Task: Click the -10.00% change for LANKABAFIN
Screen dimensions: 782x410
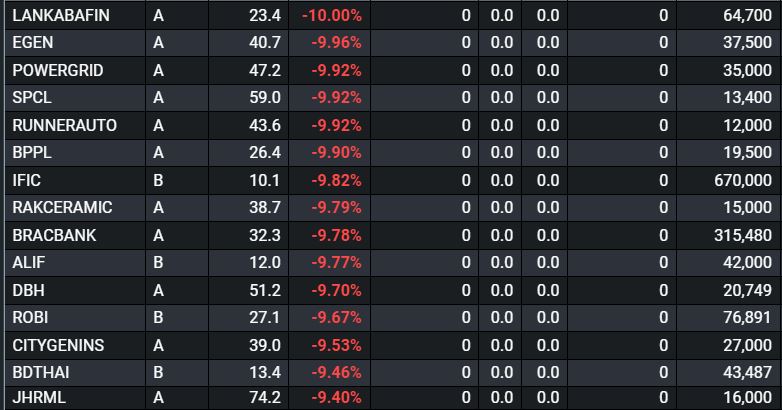Action: (332, 16)
